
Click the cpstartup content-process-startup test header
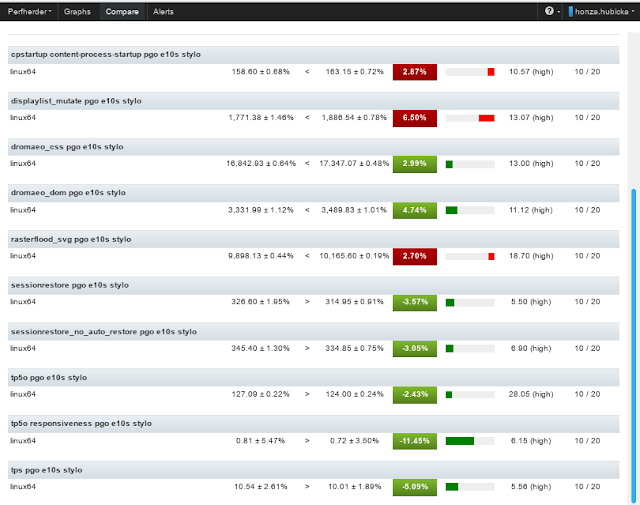(313, 54)
